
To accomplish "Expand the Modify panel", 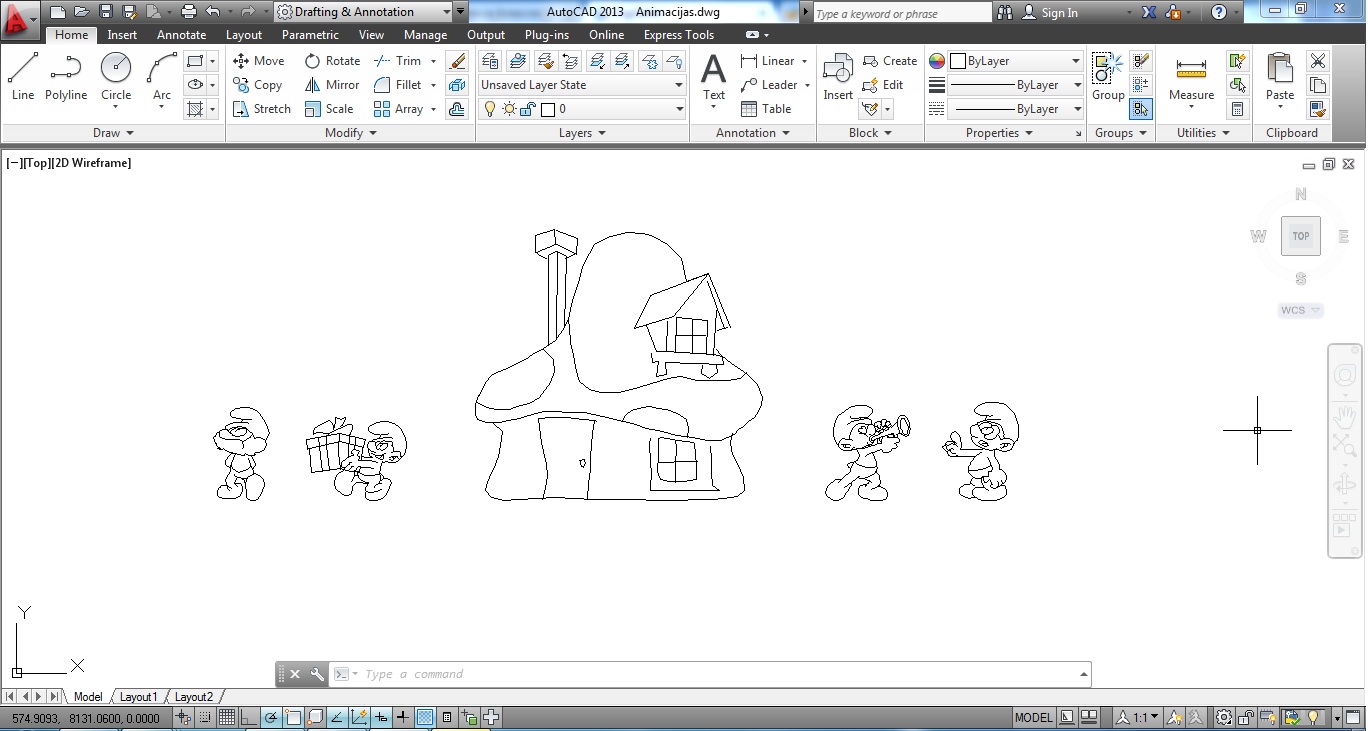I will click(x=351, y=133).
